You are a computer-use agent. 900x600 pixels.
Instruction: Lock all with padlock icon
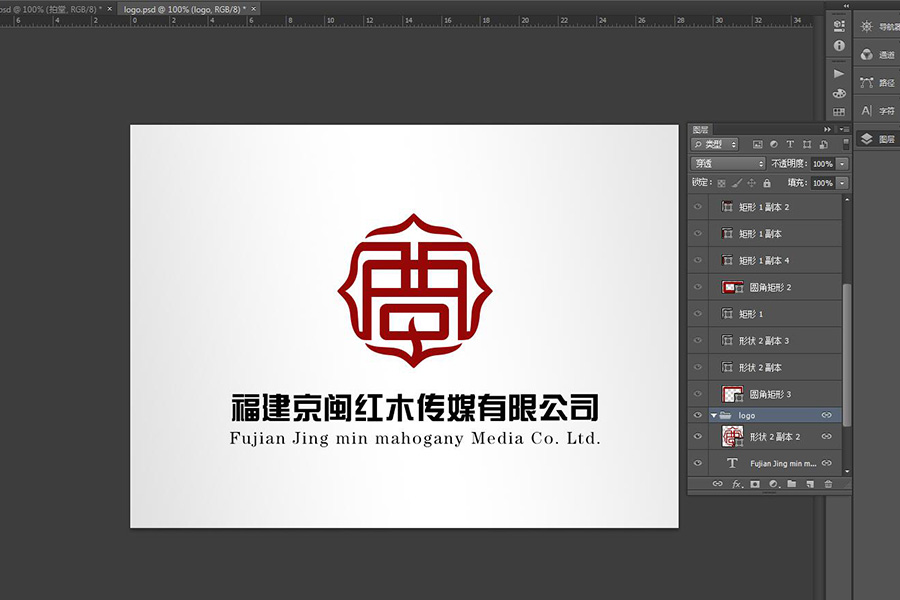[767, 183]
